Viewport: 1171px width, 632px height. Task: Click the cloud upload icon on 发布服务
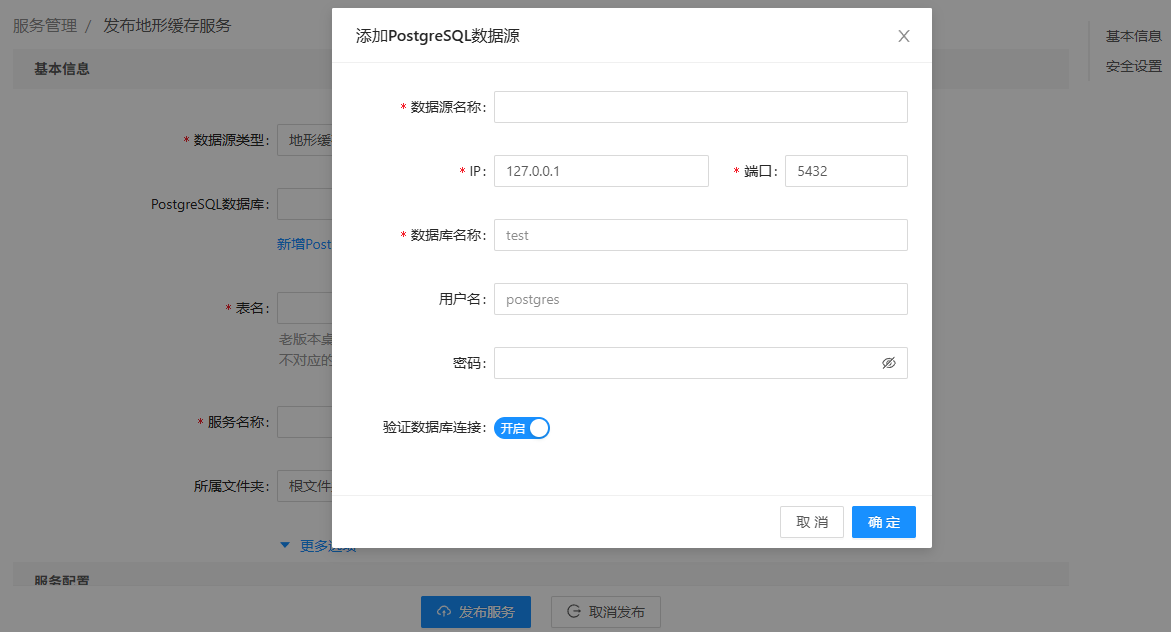[444, 612]
